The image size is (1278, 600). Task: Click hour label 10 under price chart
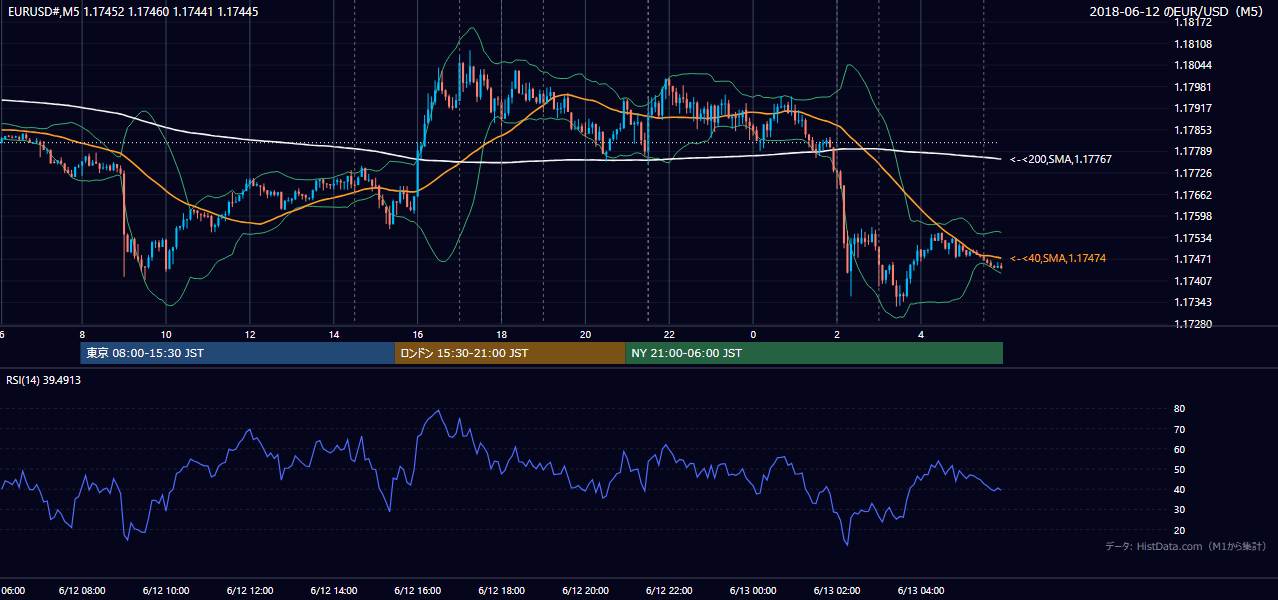point(166,334)
